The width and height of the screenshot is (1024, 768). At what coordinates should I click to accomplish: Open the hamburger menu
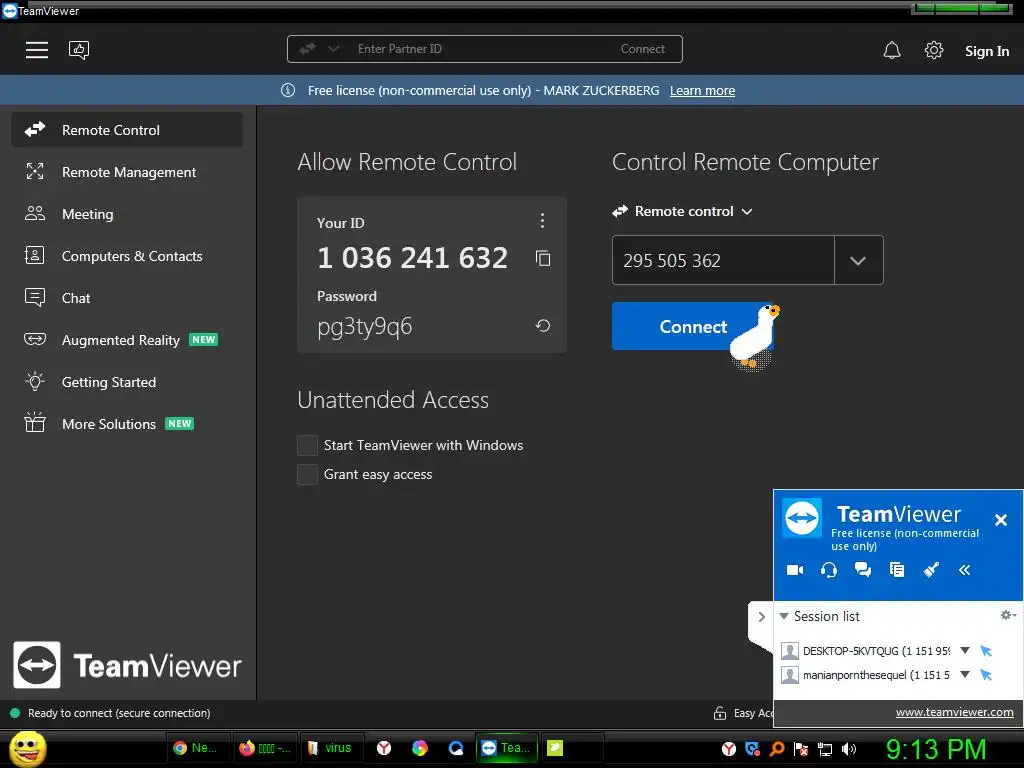[x=37, y=50]
